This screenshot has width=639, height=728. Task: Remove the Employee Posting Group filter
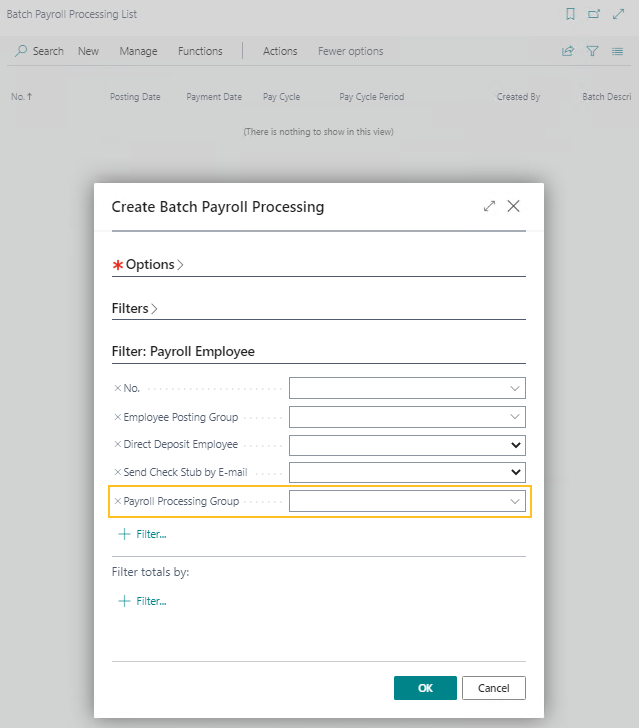pos(117,417)
